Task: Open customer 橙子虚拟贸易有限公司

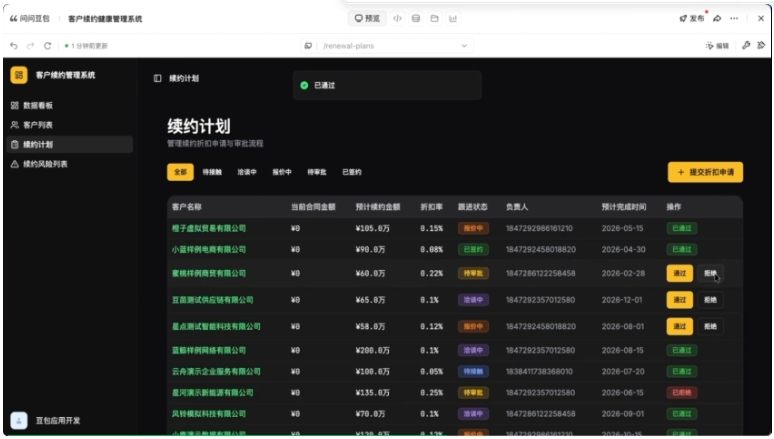Action: (x=209, y=229)
